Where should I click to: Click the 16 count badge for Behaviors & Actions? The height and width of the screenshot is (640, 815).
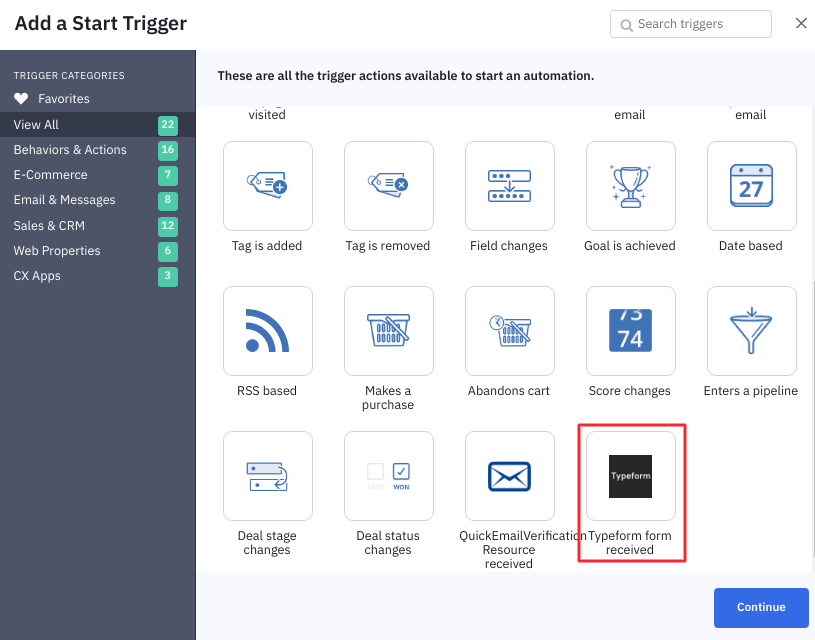[x=168, y=150]
